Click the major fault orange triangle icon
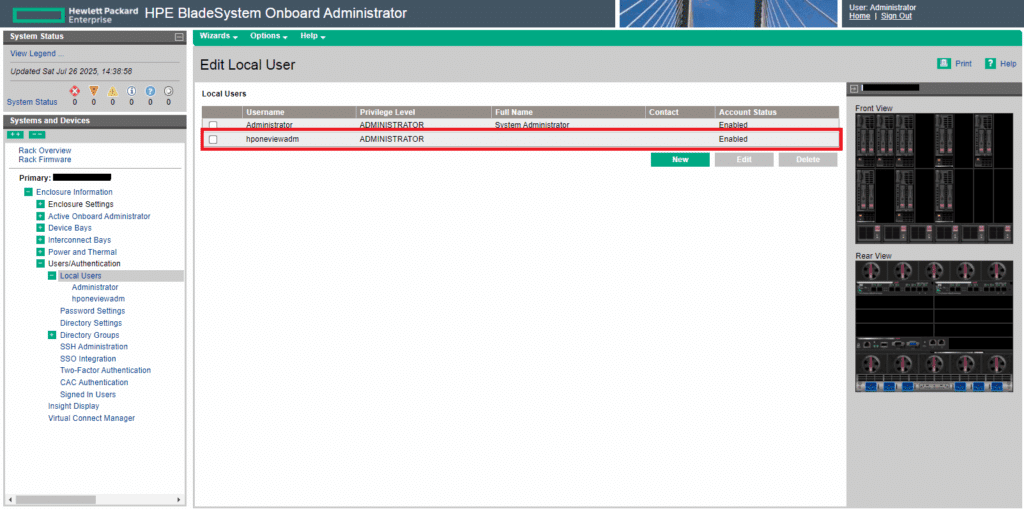Image resolution: width=1024 pixels, height=509 pixels. tap(93, 91)
